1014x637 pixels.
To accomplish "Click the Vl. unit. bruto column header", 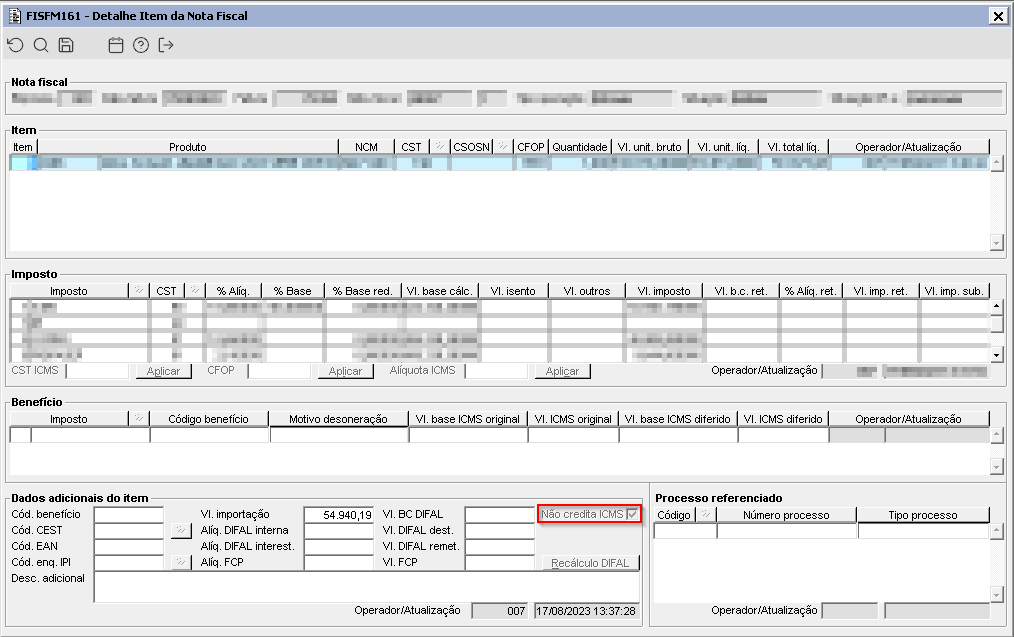I will click(x=650, y=147).
